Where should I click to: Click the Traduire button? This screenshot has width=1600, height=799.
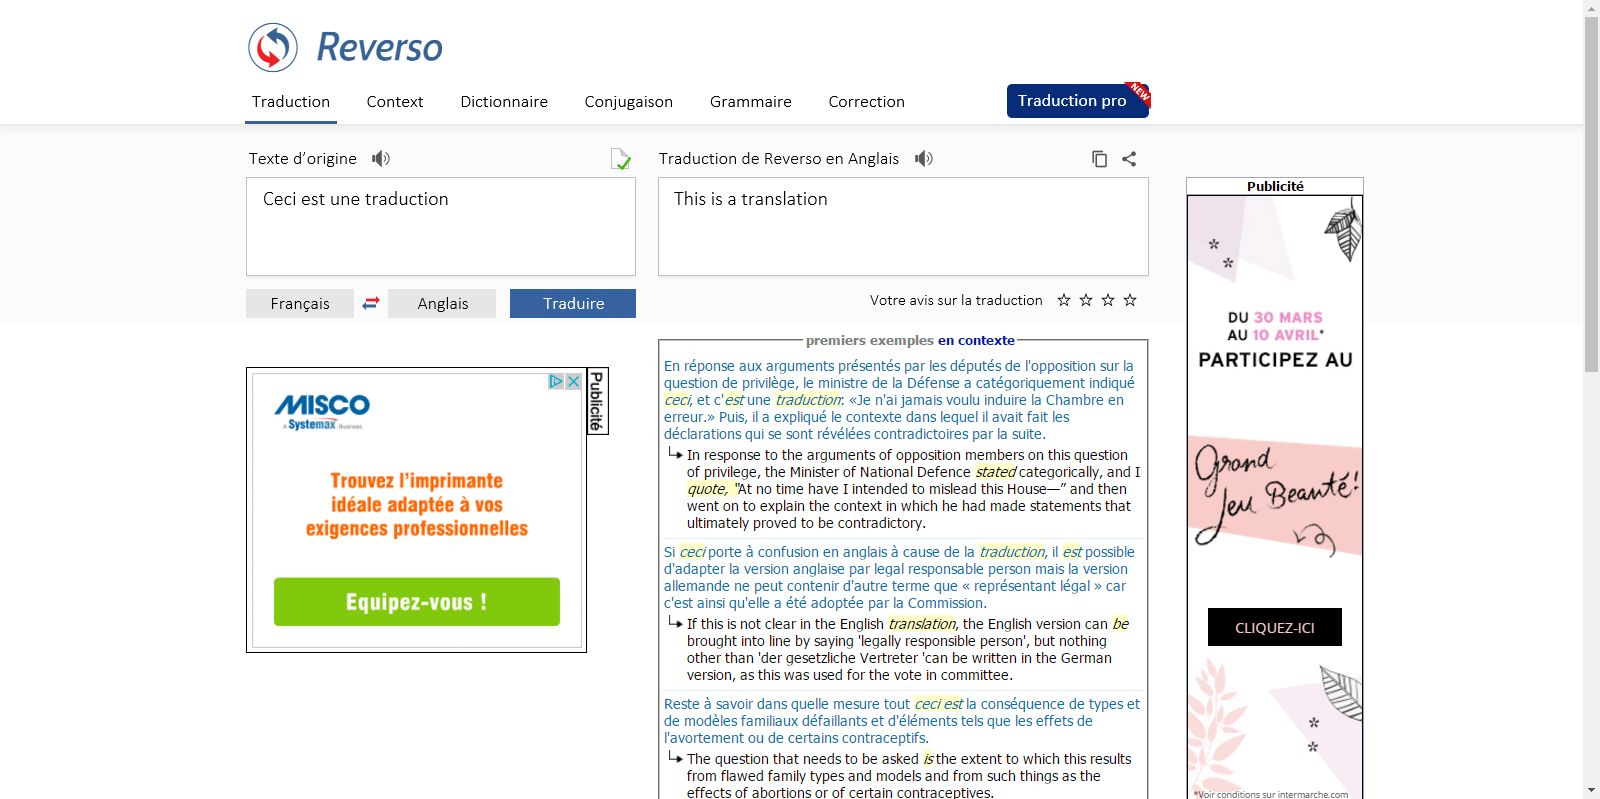573,304
